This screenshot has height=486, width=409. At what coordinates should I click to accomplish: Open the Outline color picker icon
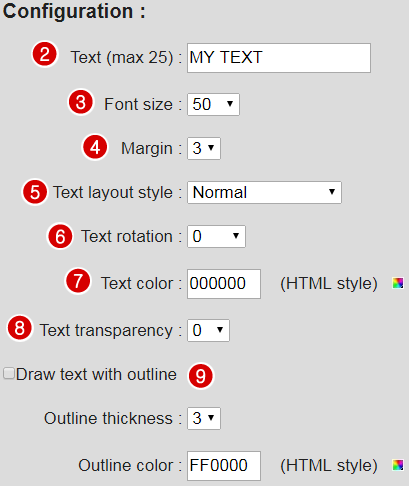pyautogui.click(x=398, y=465)
